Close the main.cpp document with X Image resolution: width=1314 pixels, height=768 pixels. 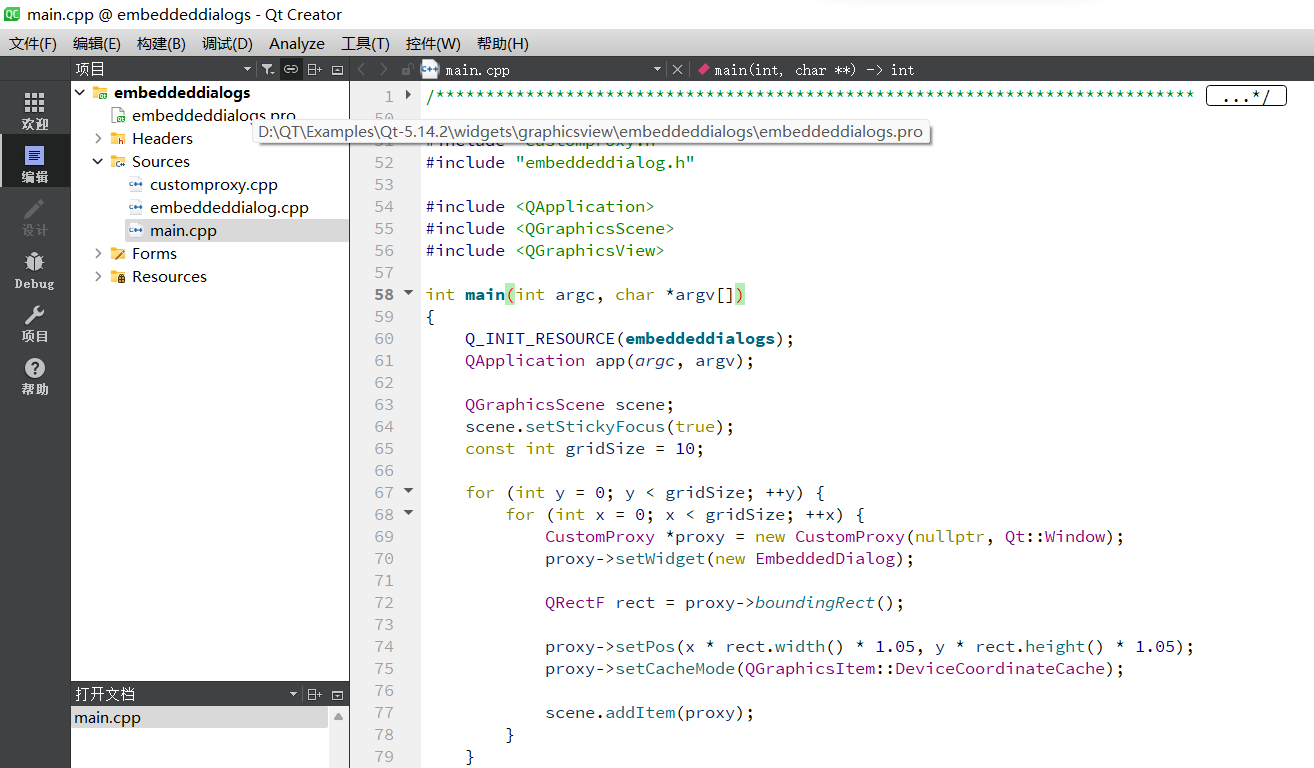[x=677, y=69]
